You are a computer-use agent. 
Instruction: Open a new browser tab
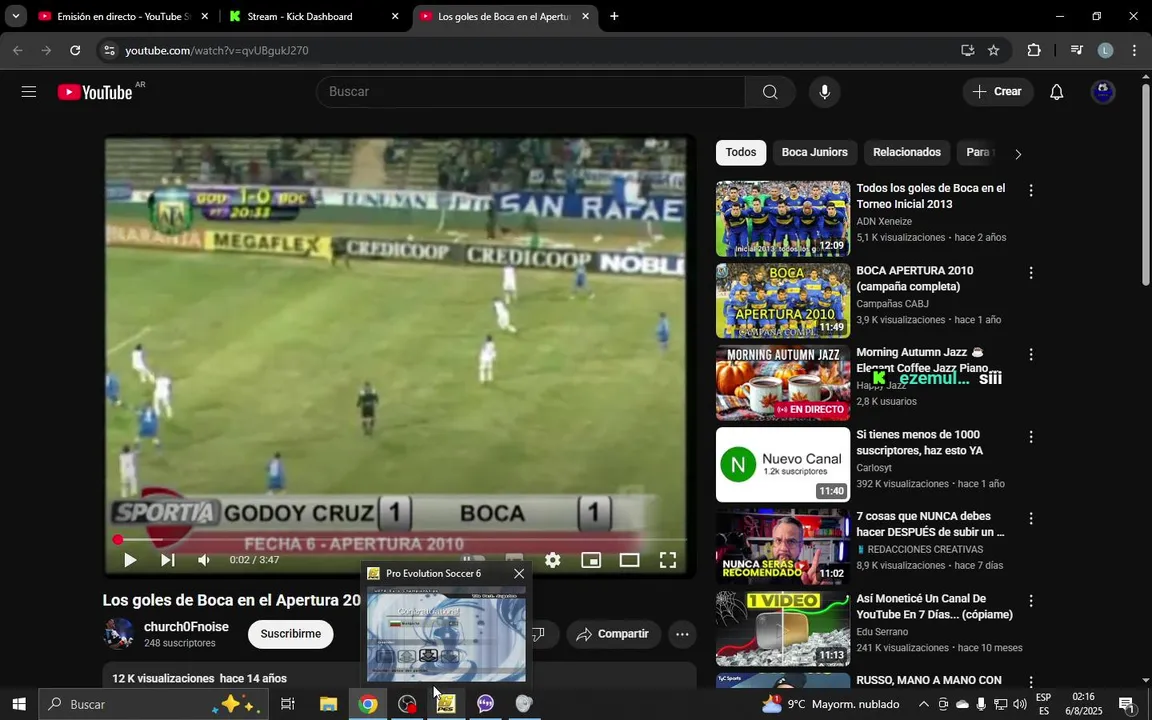[614, 16]
